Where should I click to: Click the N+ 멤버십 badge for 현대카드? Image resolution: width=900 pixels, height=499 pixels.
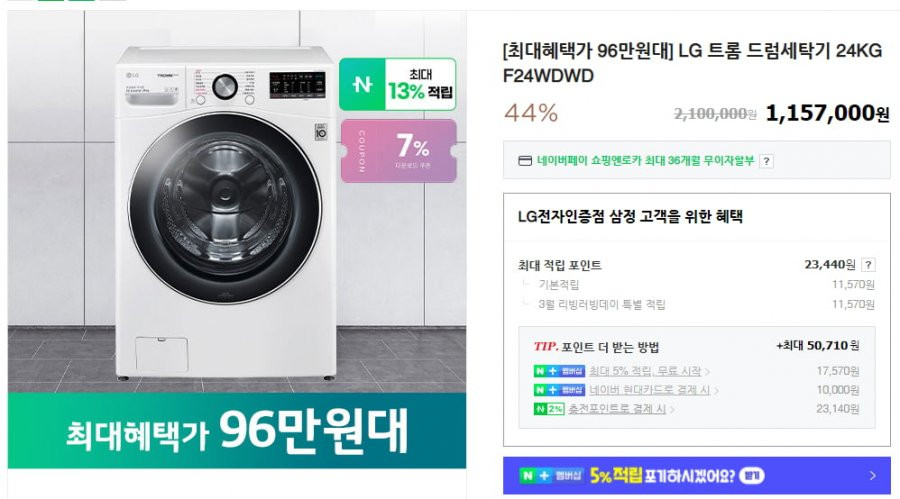tap(559, 390)
